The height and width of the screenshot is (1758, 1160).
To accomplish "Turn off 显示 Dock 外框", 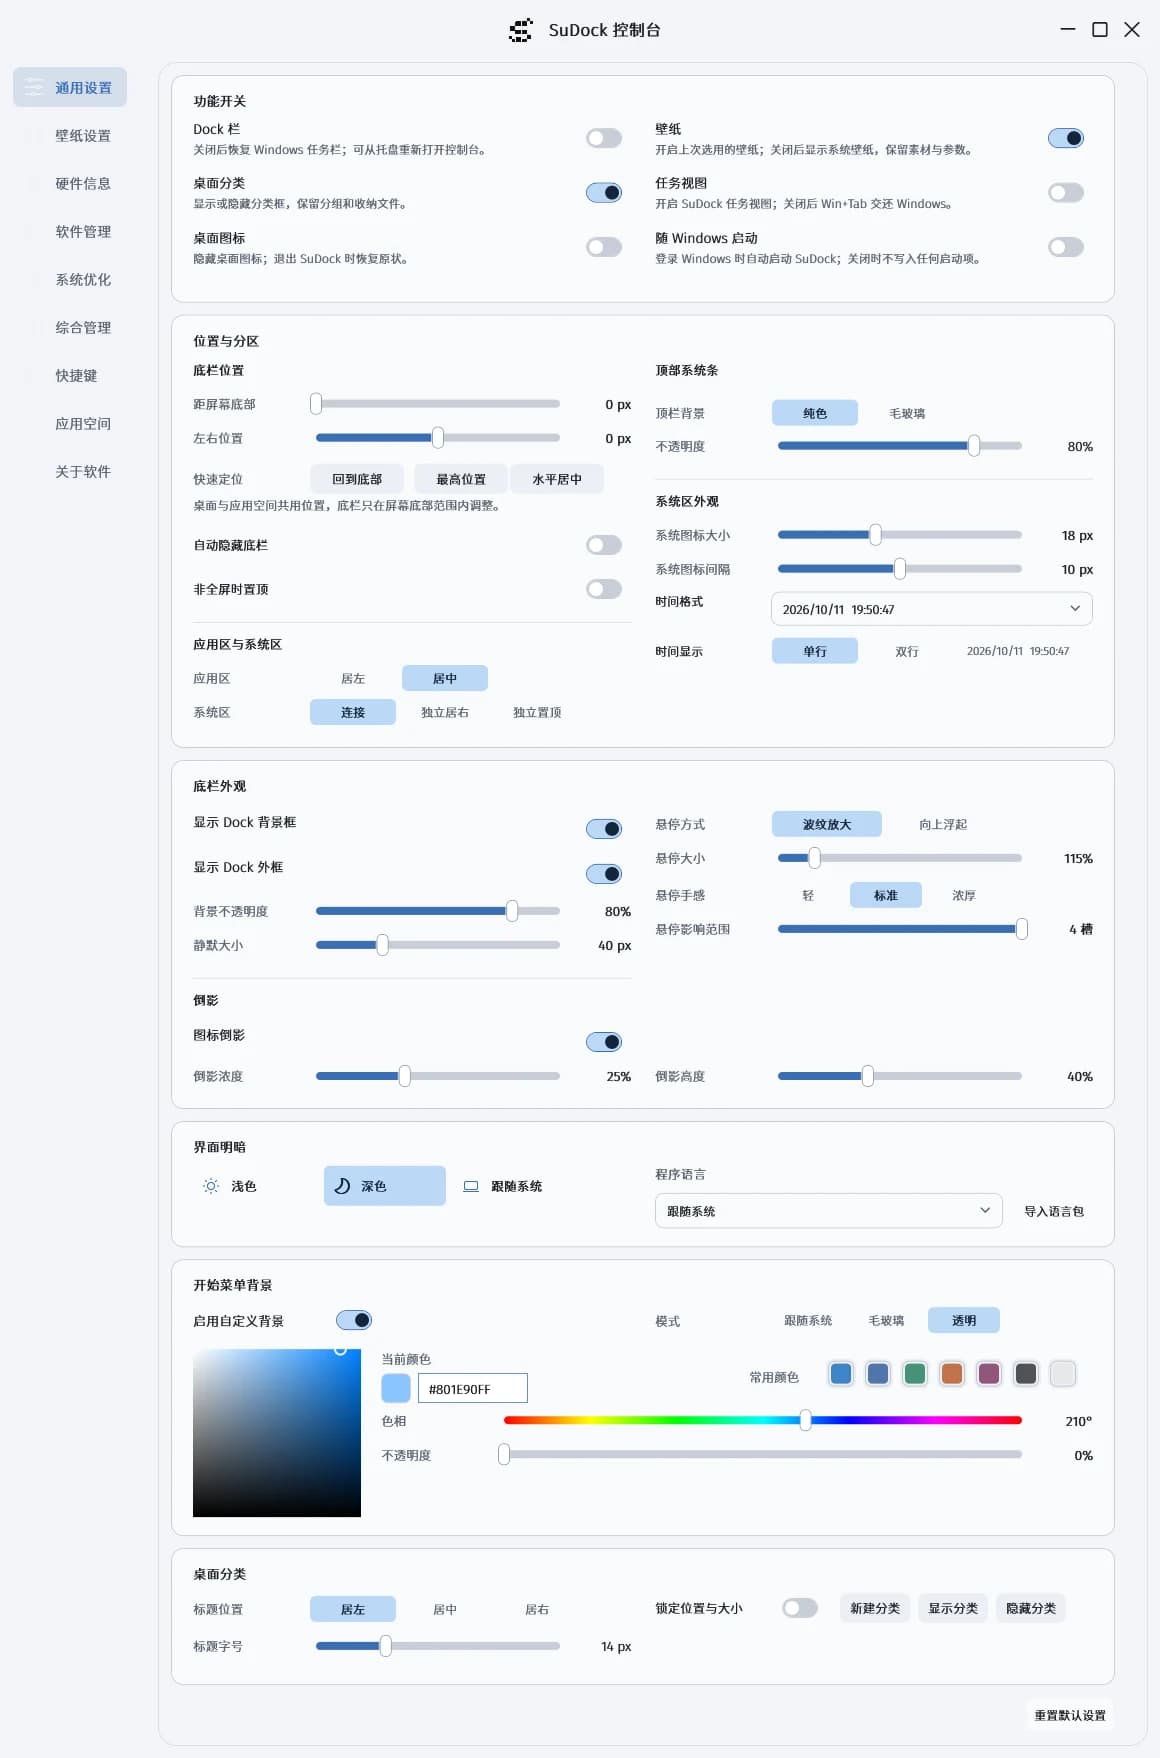I will (x=604, y=874).
